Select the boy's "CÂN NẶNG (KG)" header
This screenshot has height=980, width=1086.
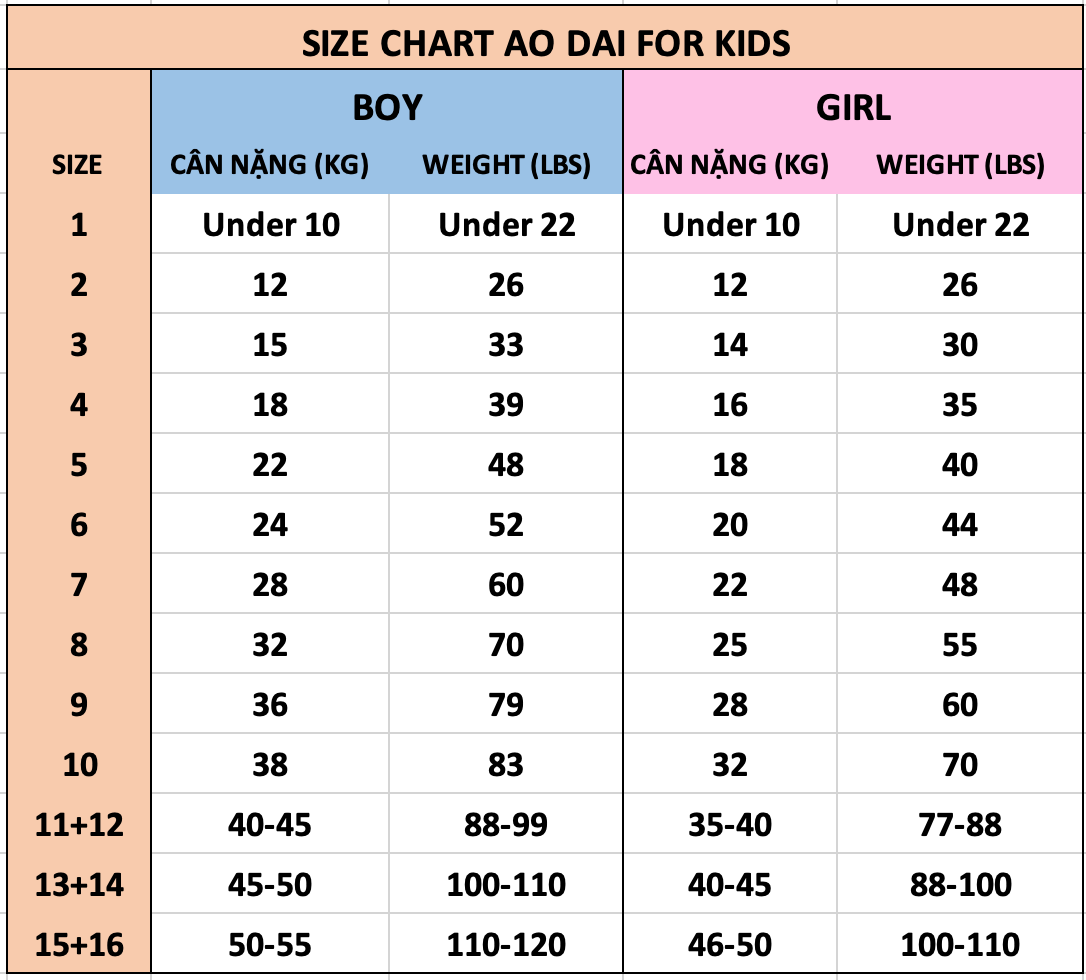point(269,165)
